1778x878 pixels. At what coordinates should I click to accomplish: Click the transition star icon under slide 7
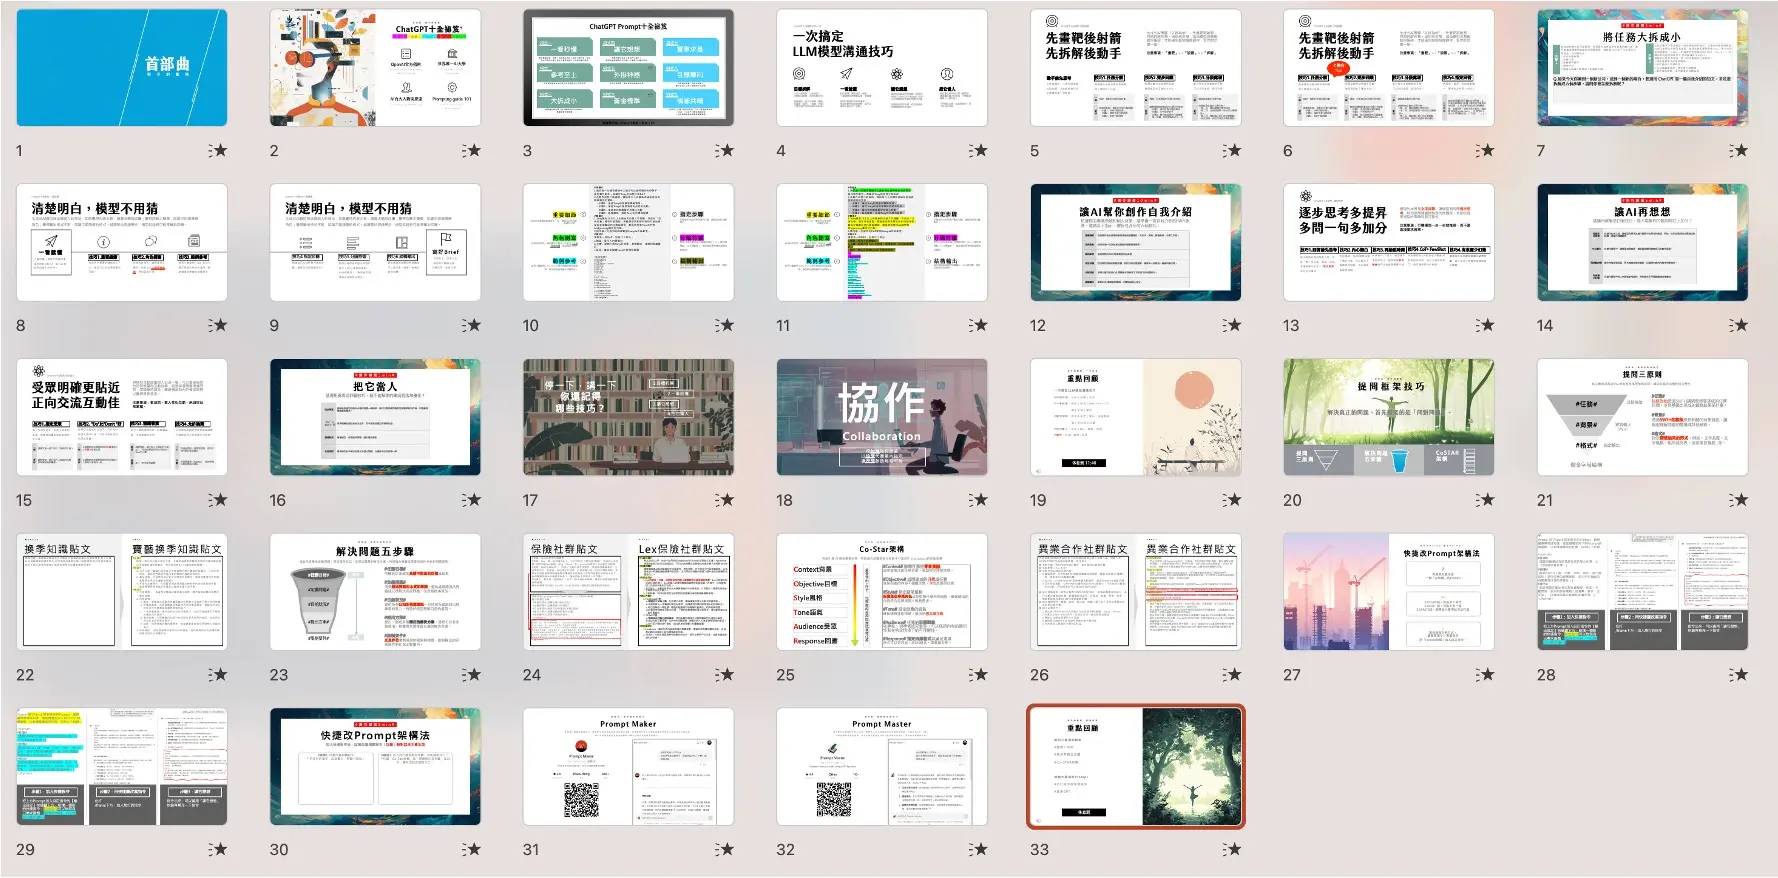pyautogui.click(x=1739, y=150)
